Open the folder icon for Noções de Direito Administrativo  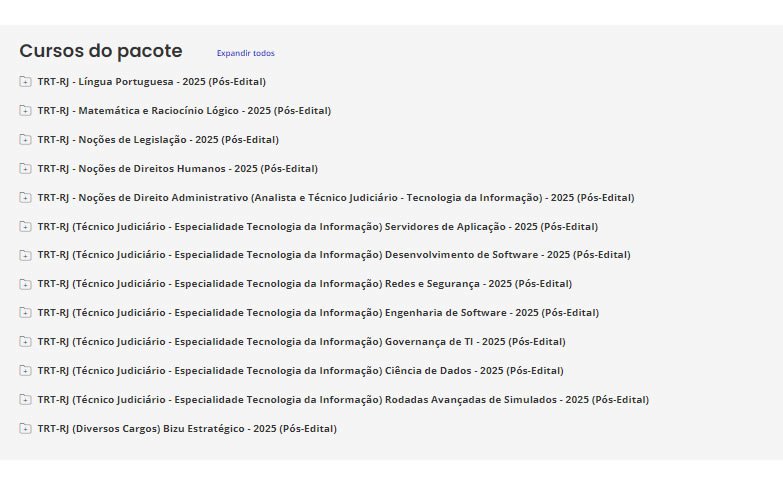click(x=25, y=198)
